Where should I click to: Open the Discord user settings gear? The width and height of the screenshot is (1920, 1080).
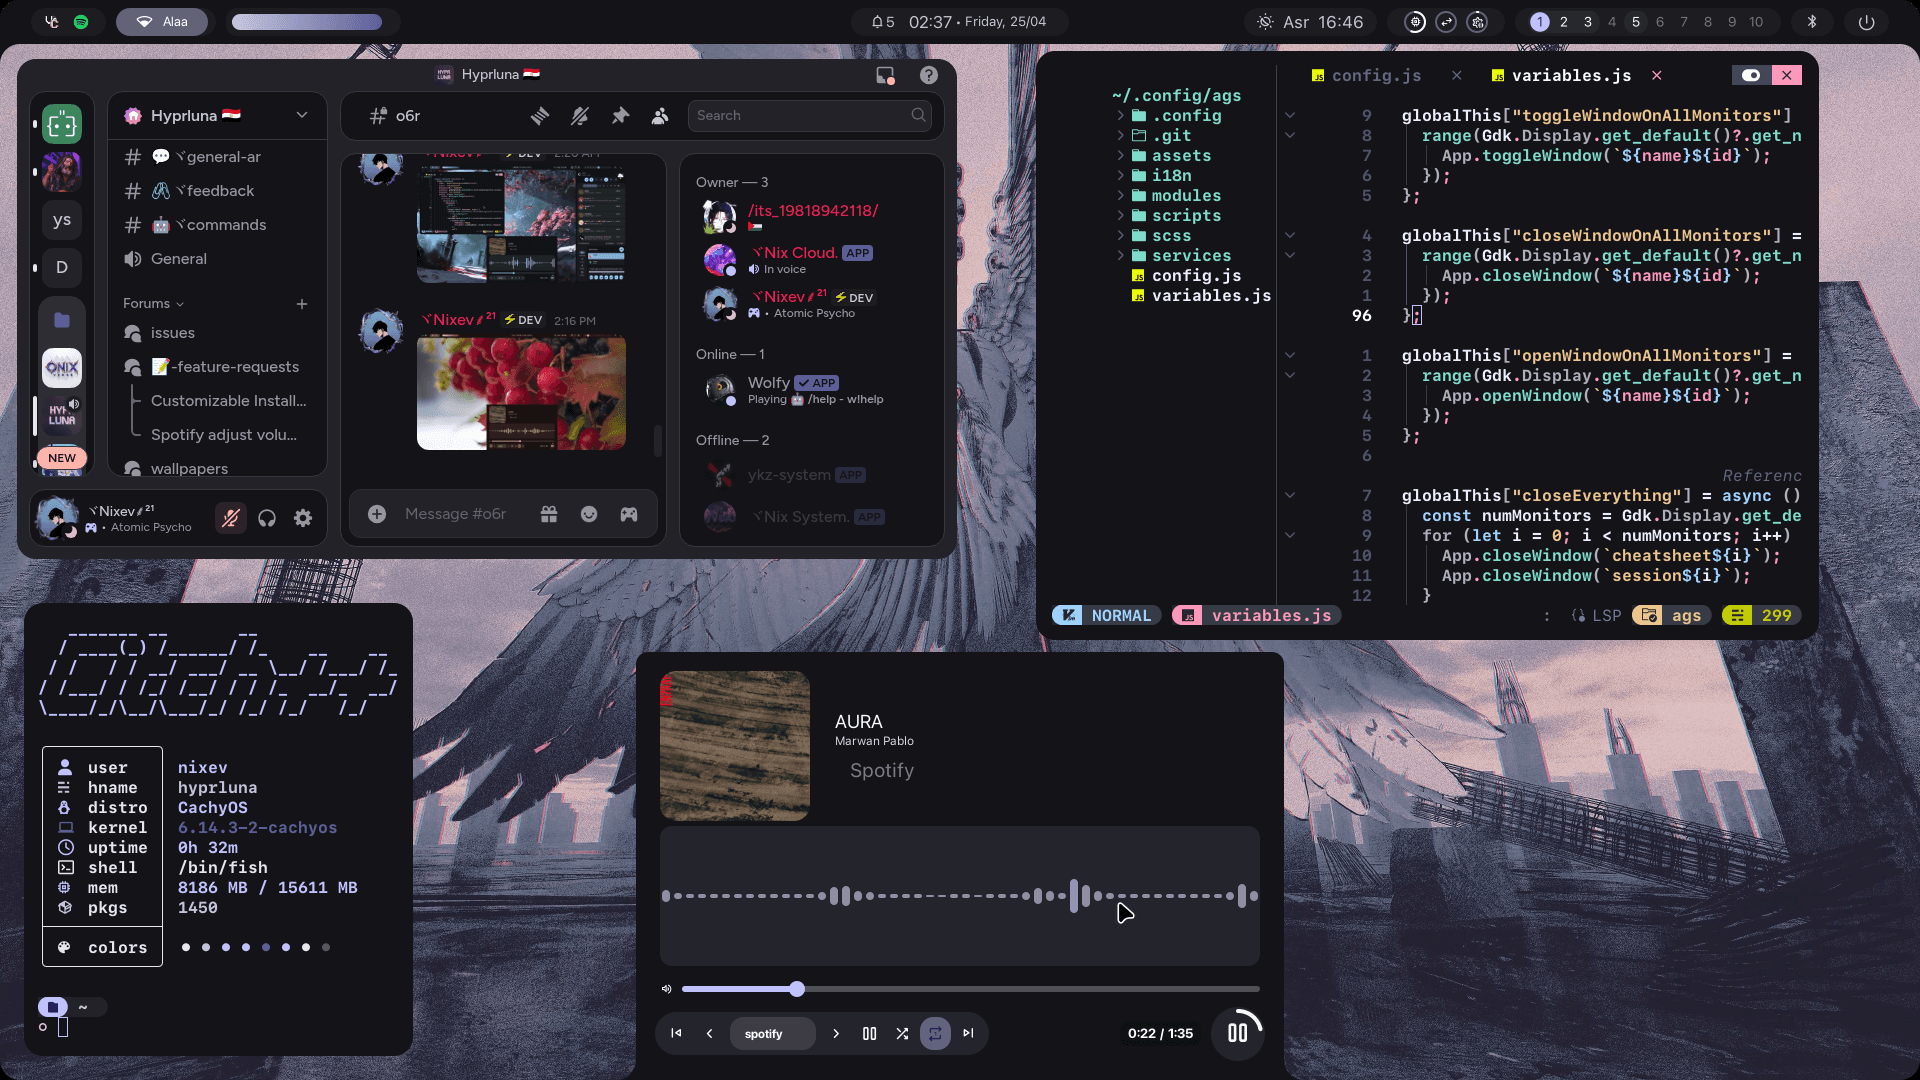303,518
